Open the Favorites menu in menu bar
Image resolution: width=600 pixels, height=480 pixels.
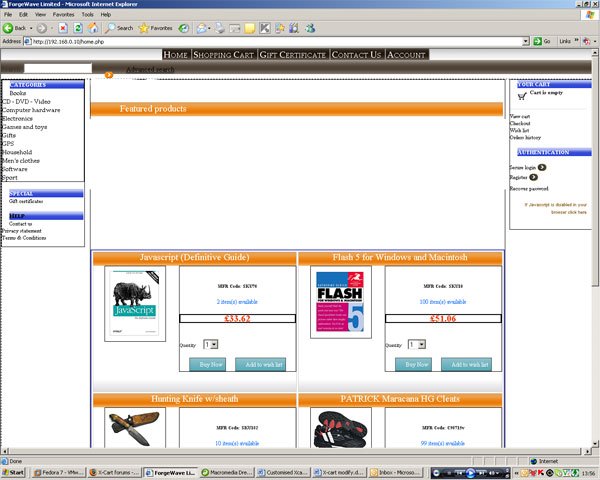coord(63,15)
